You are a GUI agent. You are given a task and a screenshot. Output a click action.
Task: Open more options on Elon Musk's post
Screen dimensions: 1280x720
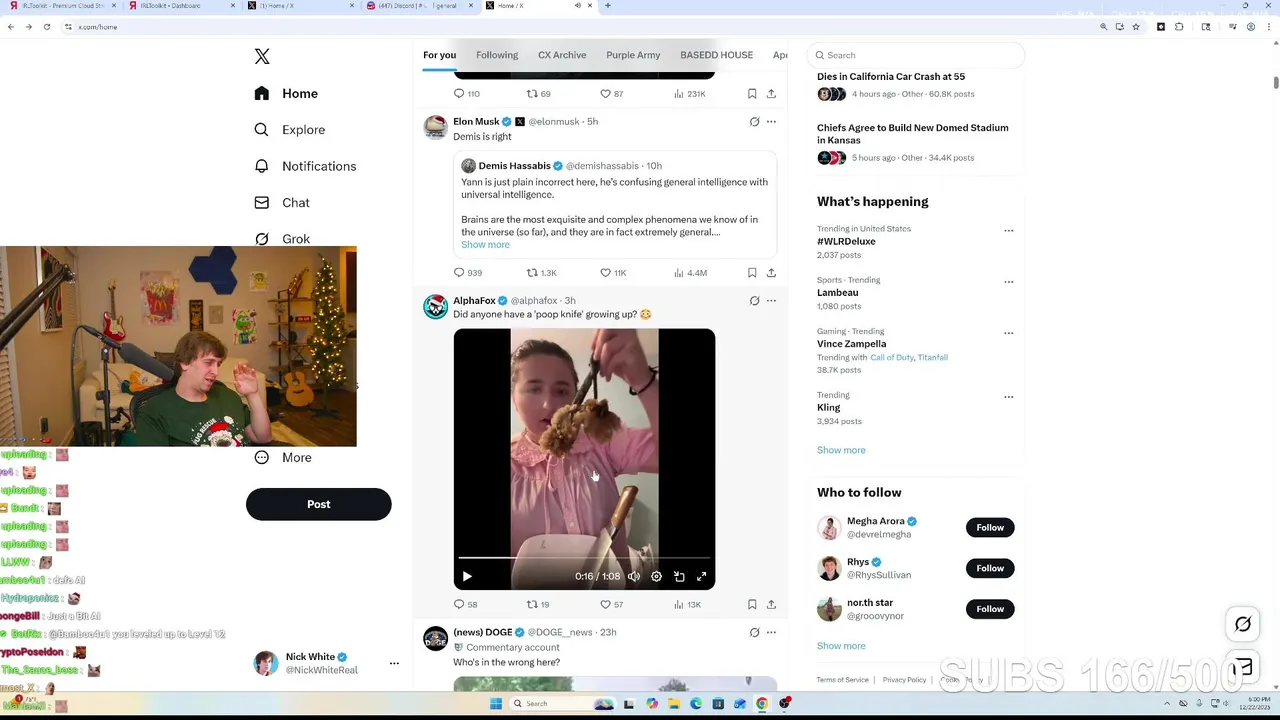coord(771,122)
